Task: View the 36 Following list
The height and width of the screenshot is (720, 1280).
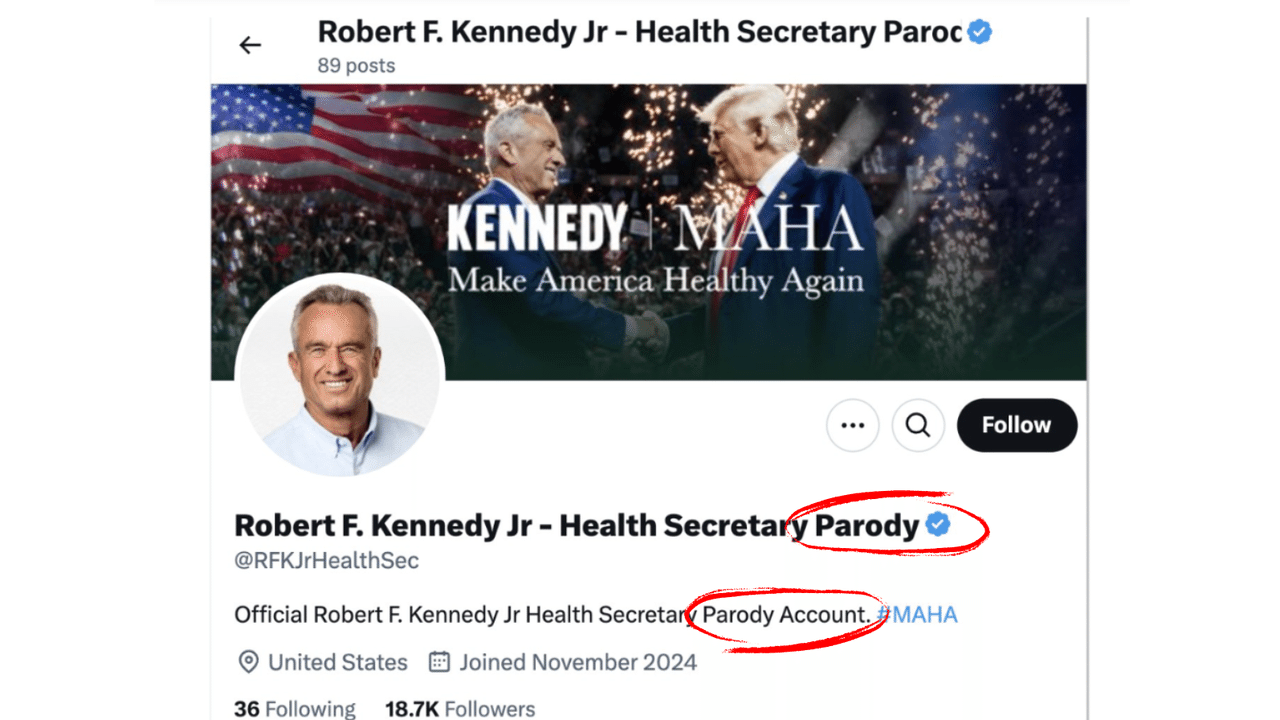Action: point(294,708)
